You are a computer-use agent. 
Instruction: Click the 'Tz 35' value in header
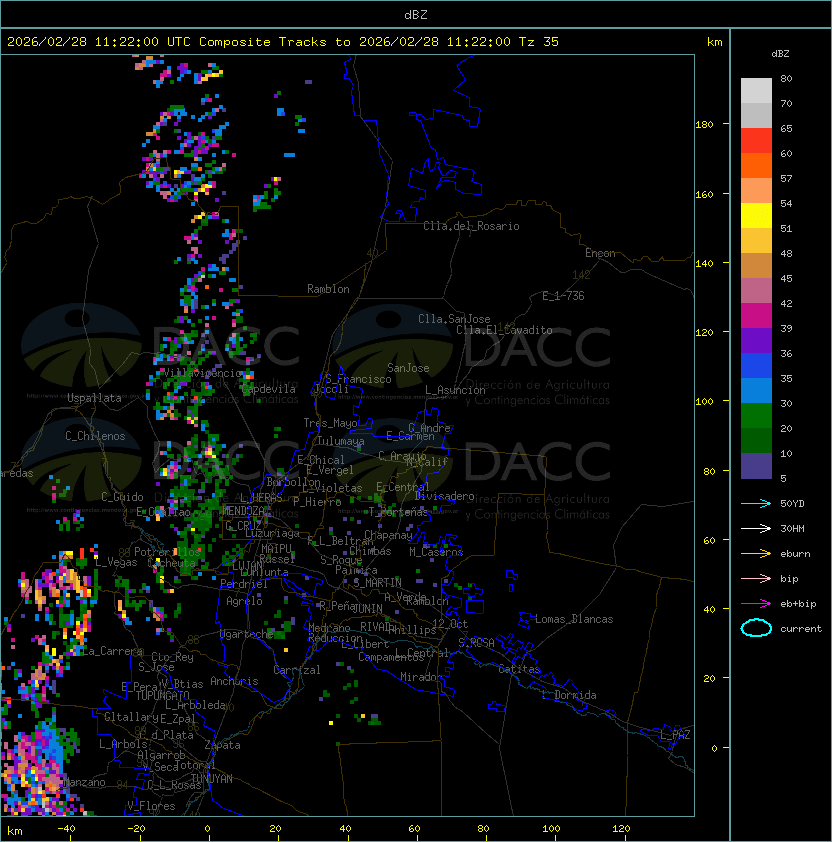[539, 42]
